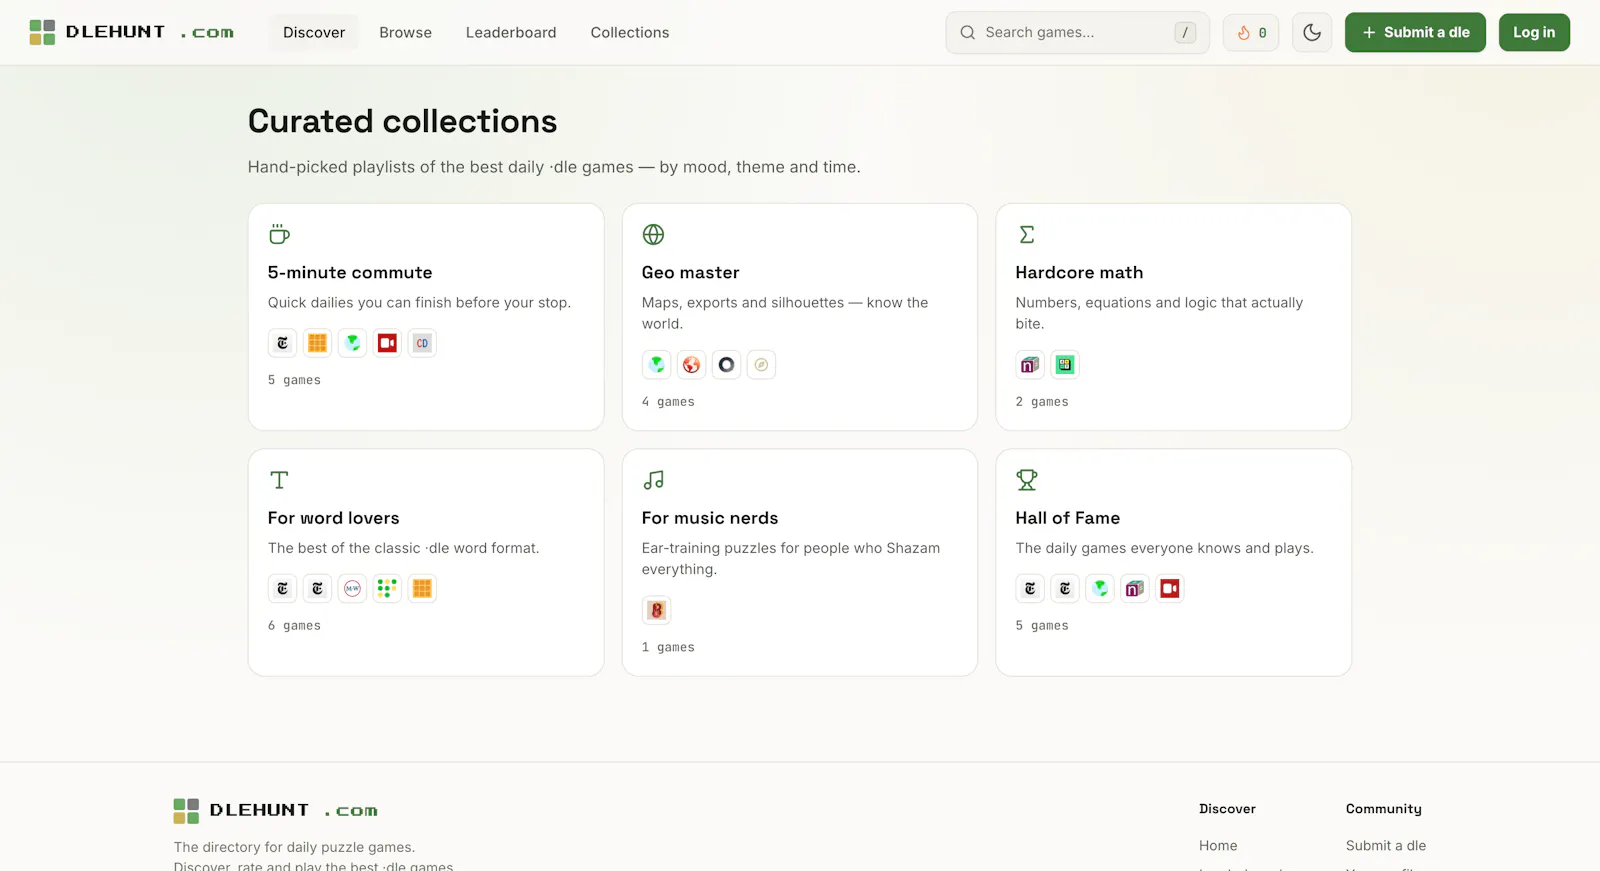Open the Merriam-Webster icon in For word lovers

coord(352,589)
